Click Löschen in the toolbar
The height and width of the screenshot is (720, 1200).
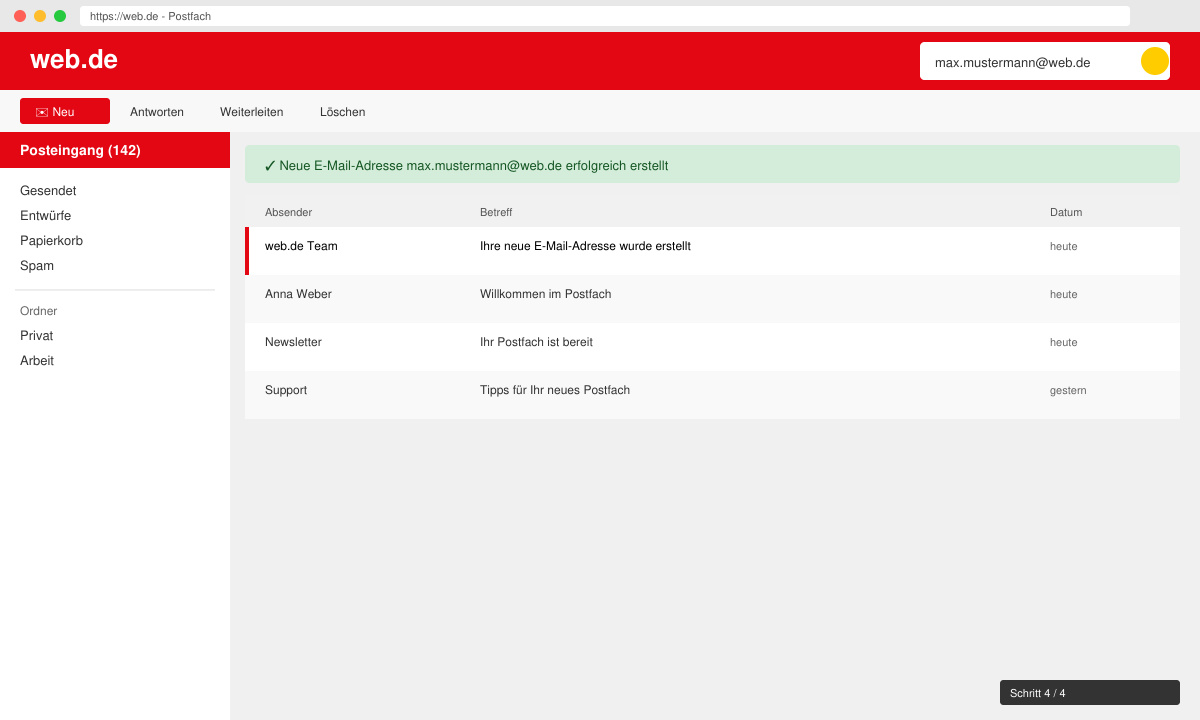click(x=343, y=112)
